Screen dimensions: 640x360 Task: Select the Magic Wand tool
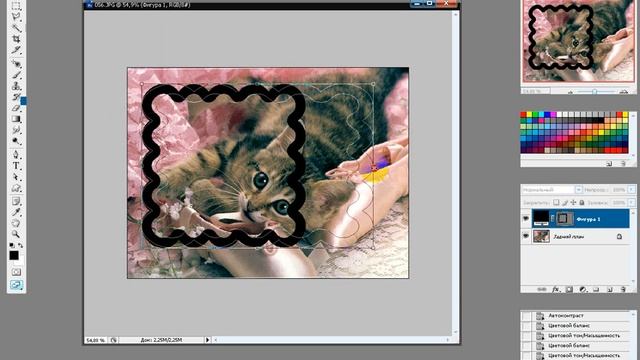click(x=16, y=28)
